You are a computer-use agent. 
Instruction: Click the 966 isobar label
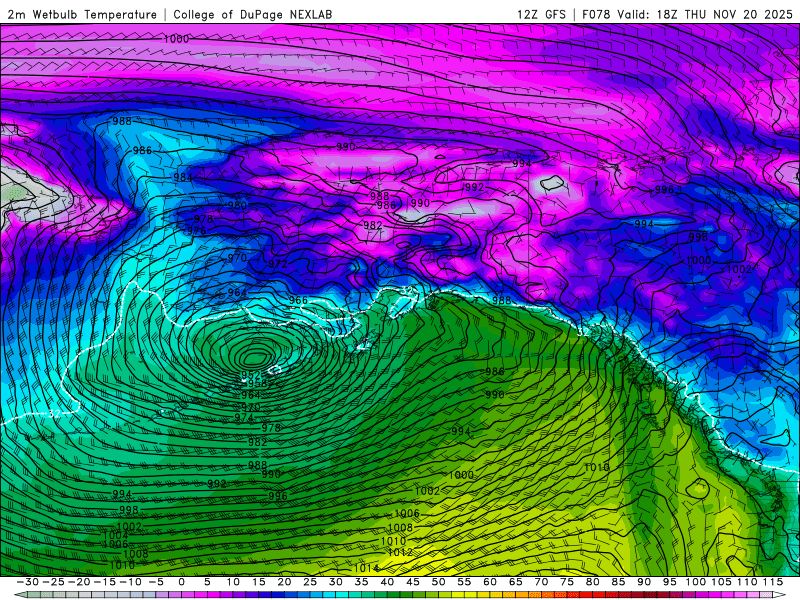coord(298,301)
